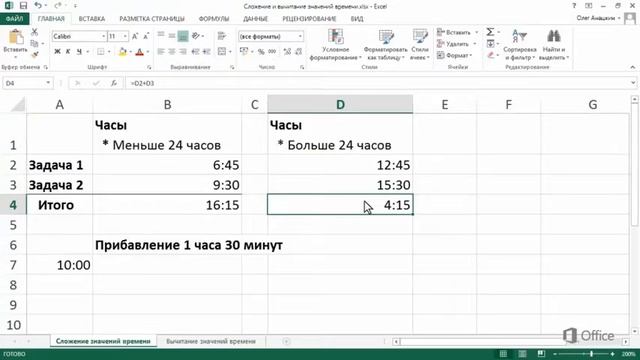The image size is (640, 360).
Task: Click the zoom slider handle
Action: [x=591, y=354]
